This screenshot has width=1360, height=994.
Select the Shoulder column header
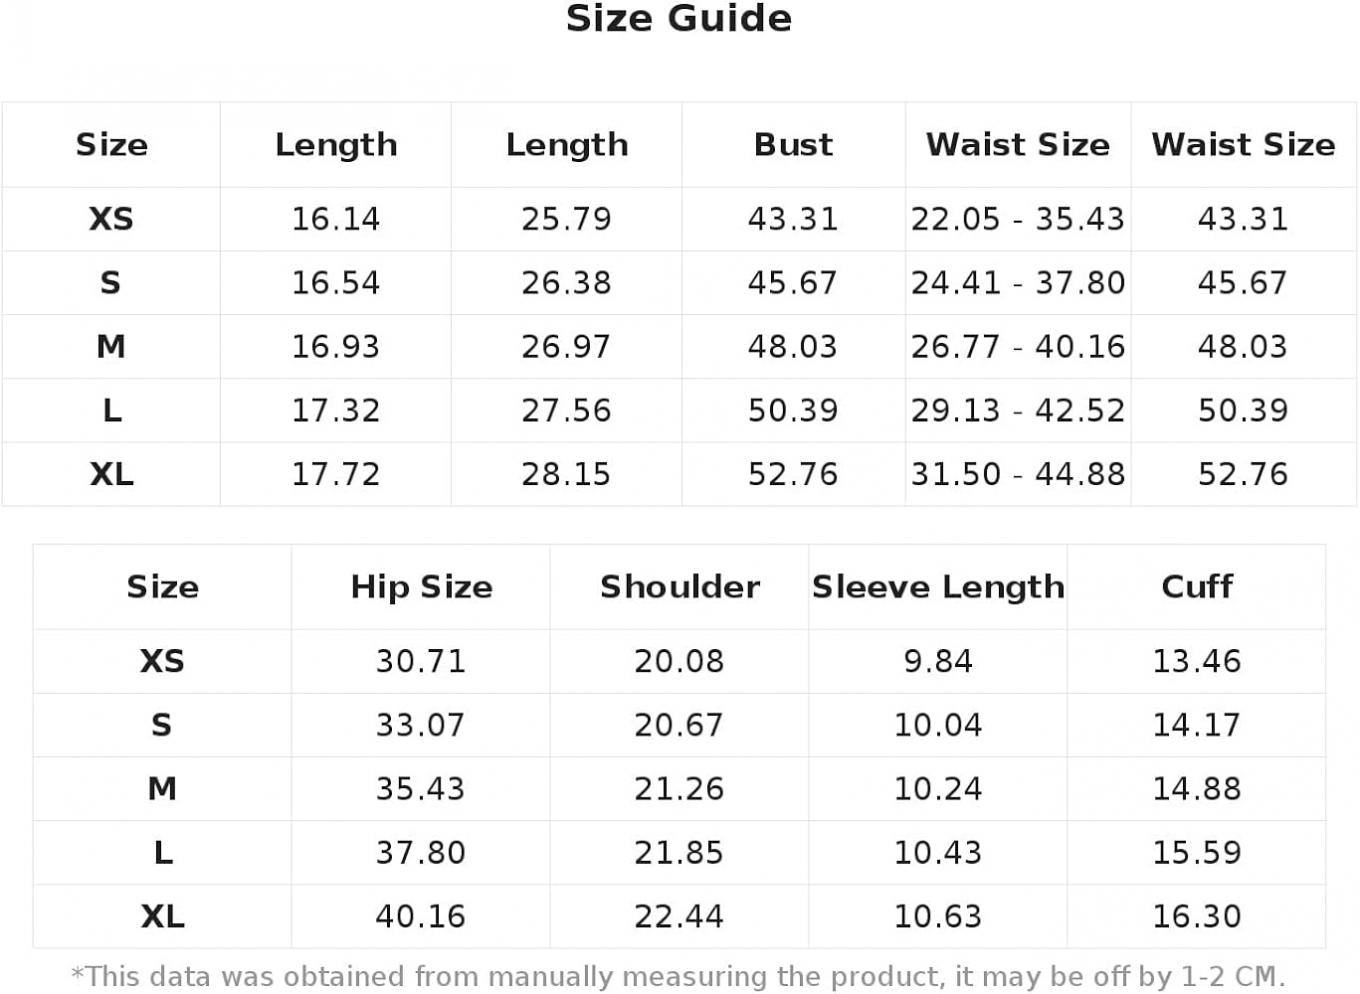[680, 586]
